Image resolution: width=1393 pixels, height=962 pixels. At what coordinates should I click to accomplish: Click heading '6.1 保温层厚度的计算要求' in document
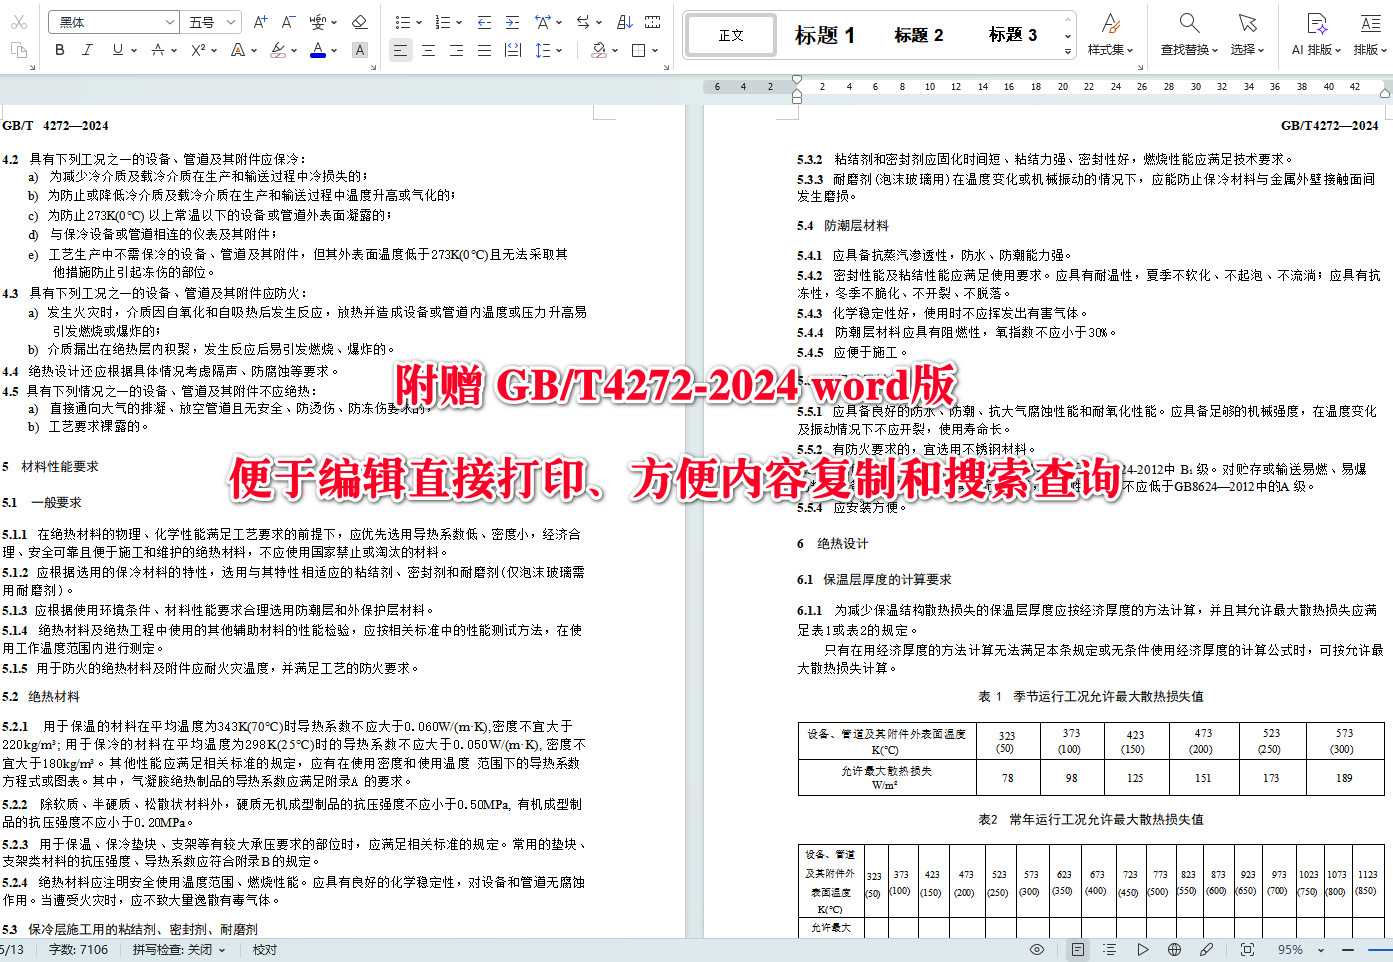tap(874, 580)
